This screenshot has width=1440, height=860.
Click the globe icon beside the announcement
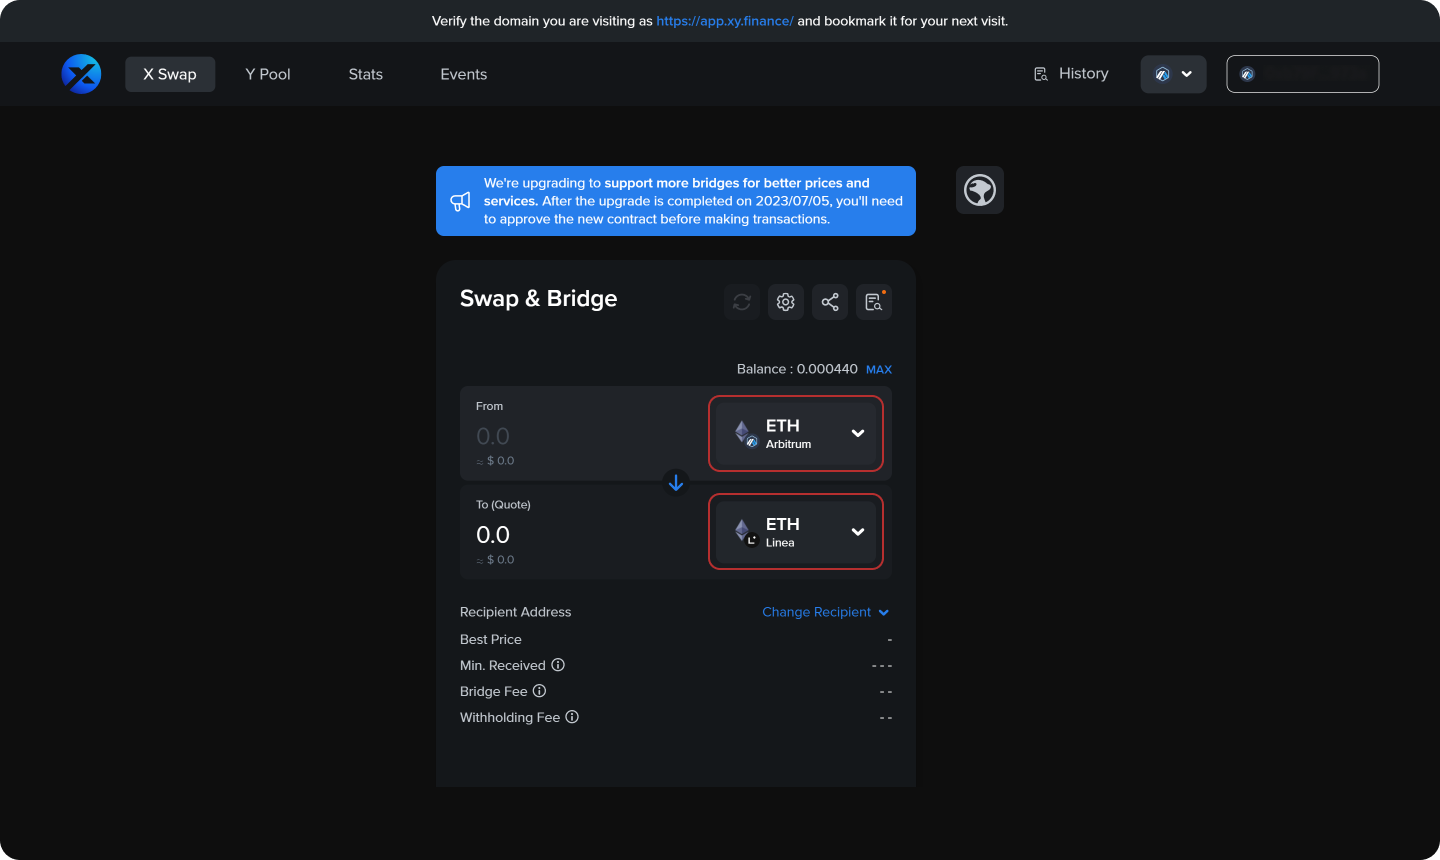980,190
